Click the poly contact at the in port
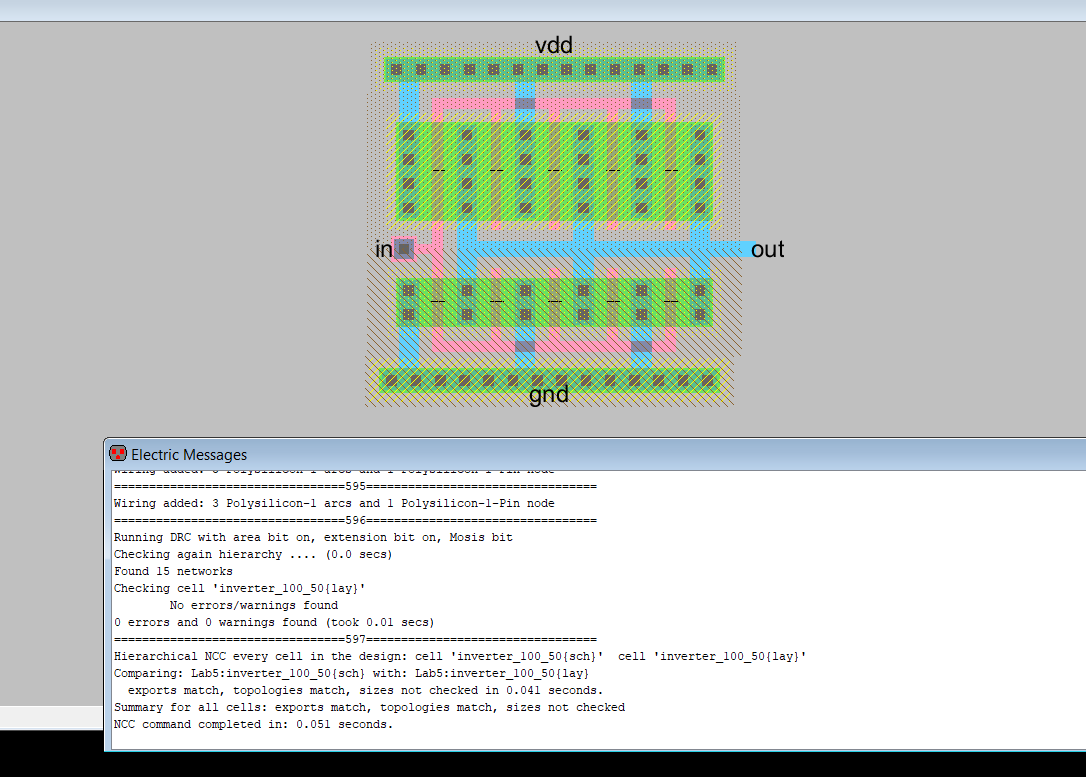Viewport: 1086px width, 777px height. [404, 249]
